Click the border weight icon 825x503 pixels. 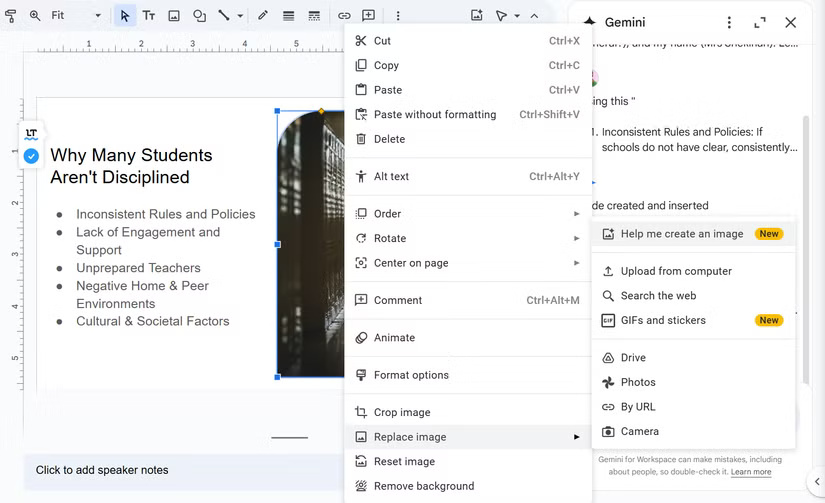tap(288, 16)
